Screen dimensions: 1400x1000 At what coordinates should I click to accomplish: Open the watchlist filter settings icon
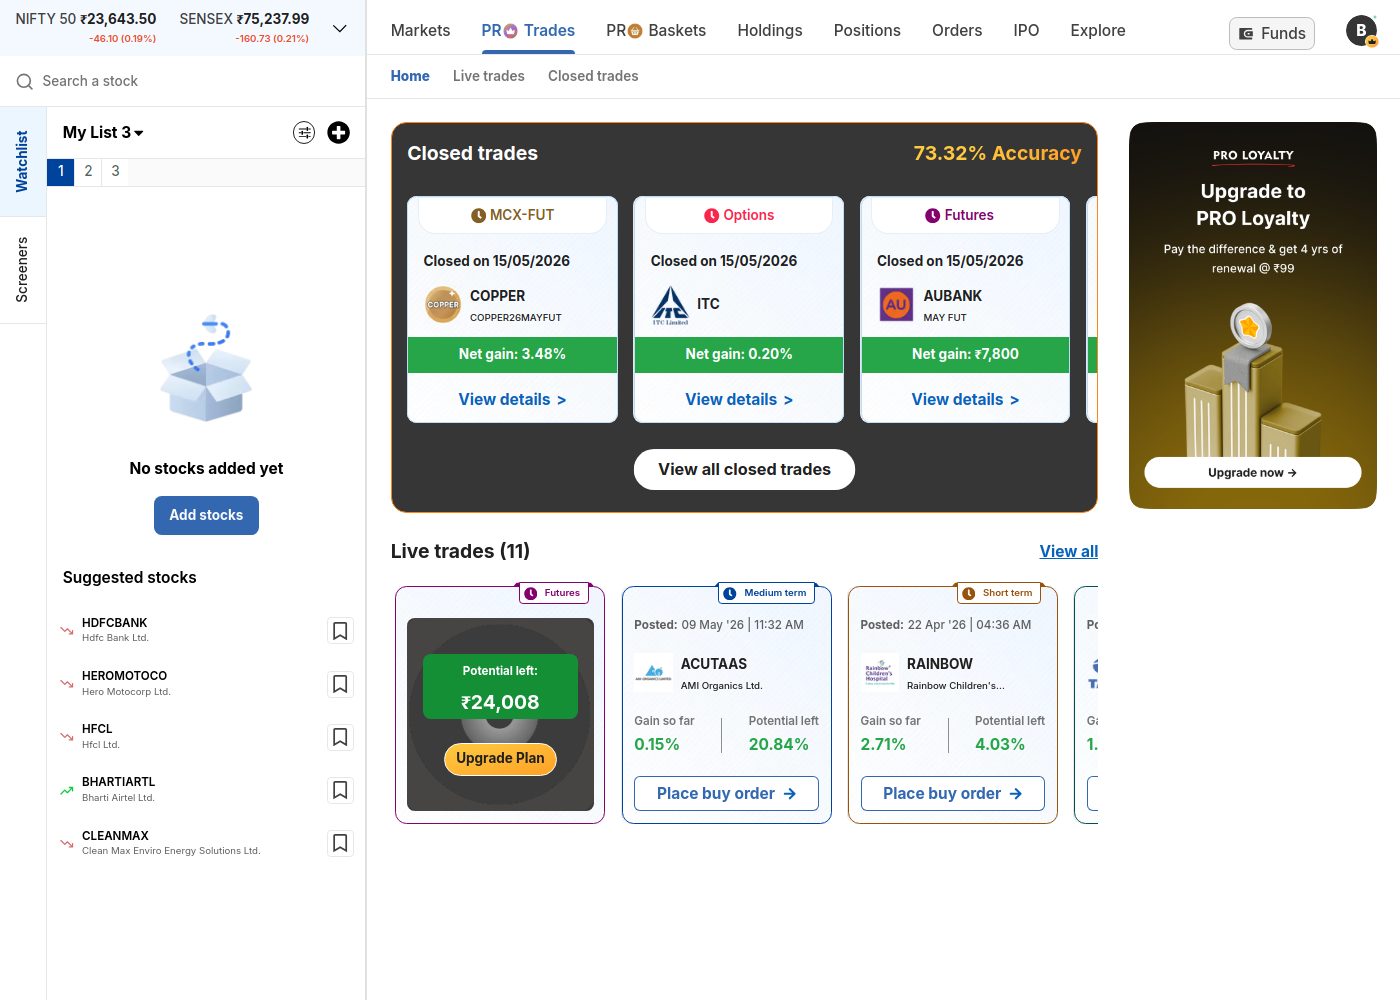tap(304, 132)
